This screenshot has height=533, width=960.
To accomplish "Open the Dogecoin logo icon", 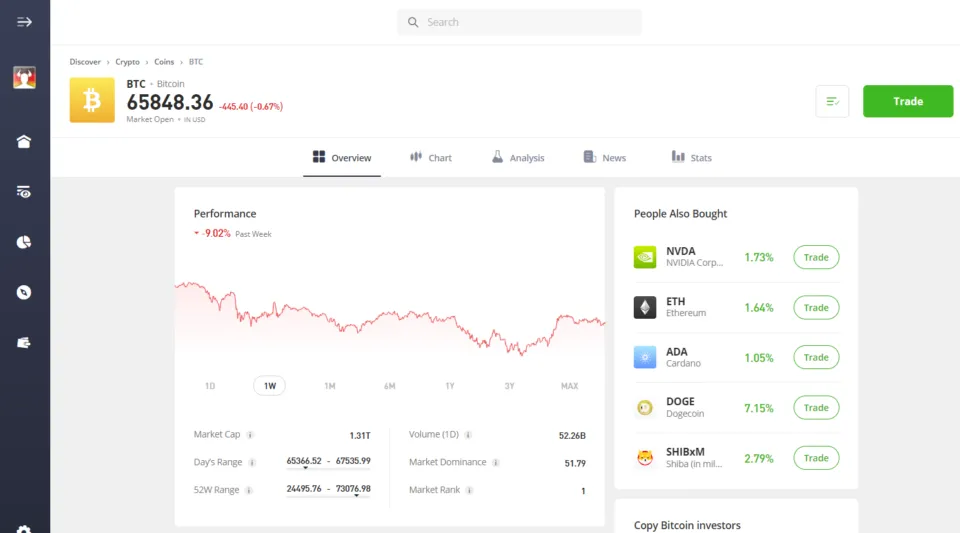I will click(x=645, y=408).
